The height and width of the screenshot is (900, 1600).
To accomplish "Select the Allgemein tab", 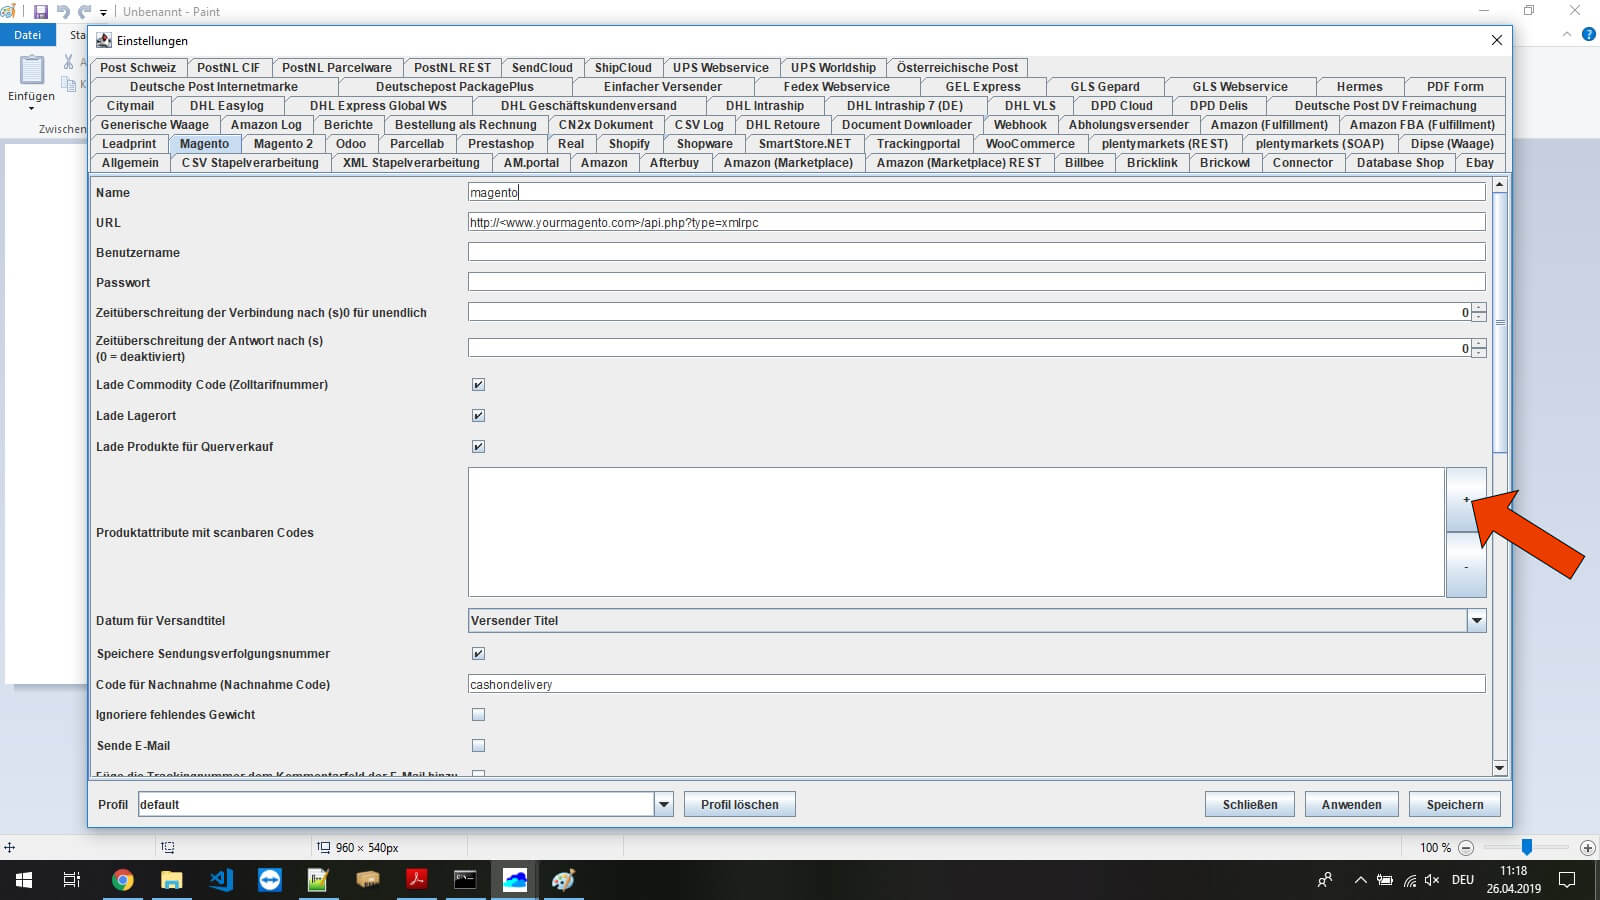I will tap(130, 163).
